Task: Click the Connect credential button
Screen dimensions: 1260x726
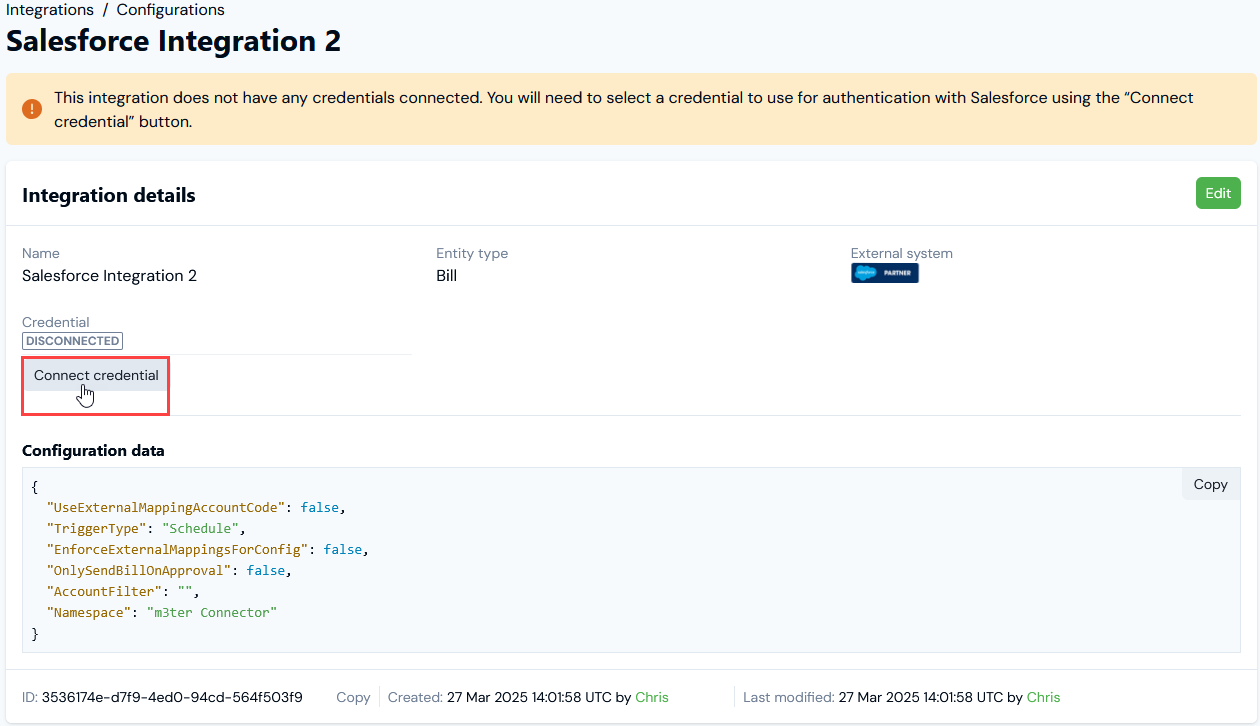Action: click(x=96, y=376)
